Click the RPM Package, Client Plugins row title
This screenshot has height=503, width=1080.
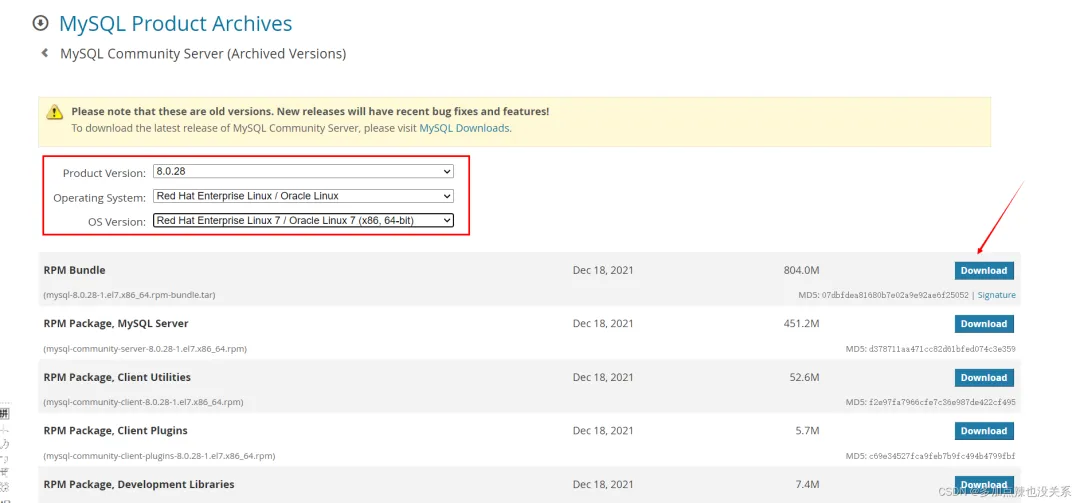pyautogui.click(x=116, y=431)
